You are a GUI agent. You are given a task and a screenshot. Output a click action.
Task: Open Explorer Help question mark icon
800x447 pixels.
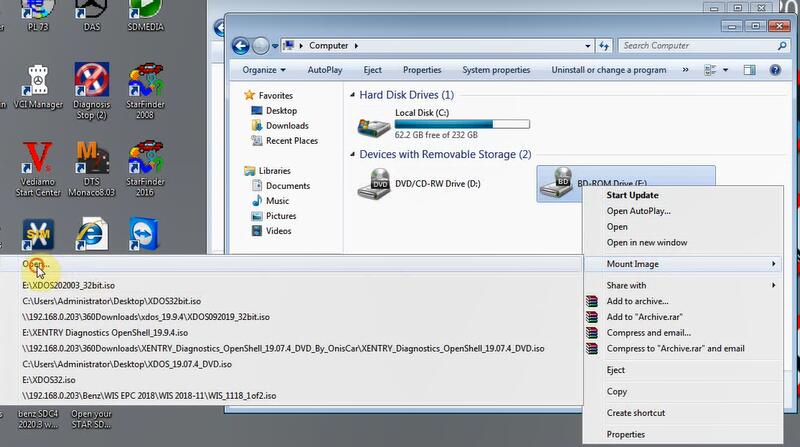pyautogui.click(x=775, y=70)
